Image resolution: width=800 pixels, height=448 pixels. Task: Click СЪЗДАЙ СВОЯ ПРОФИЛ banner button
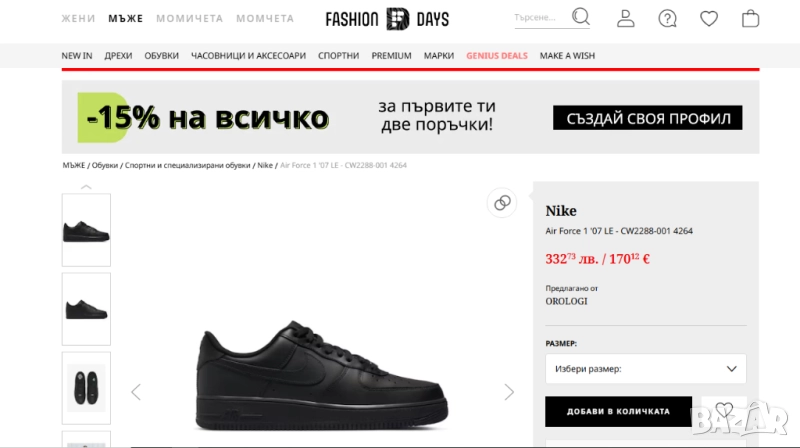[647, 118]
